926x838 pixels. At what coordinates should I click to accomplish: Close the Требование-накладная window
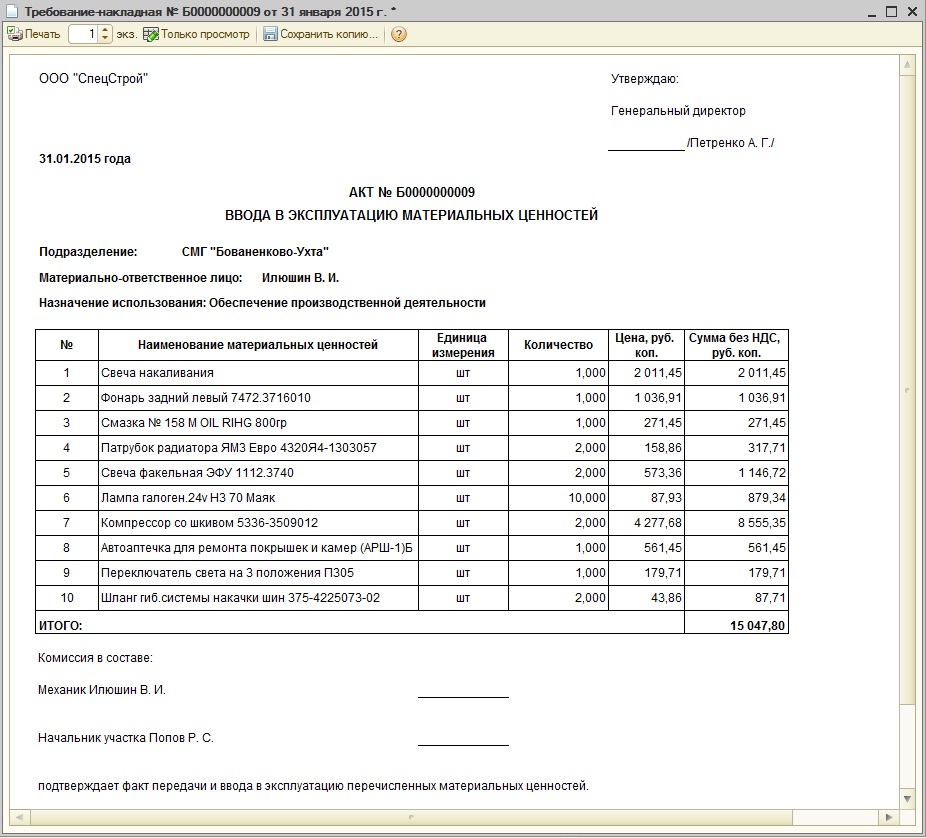click(910, 9)
